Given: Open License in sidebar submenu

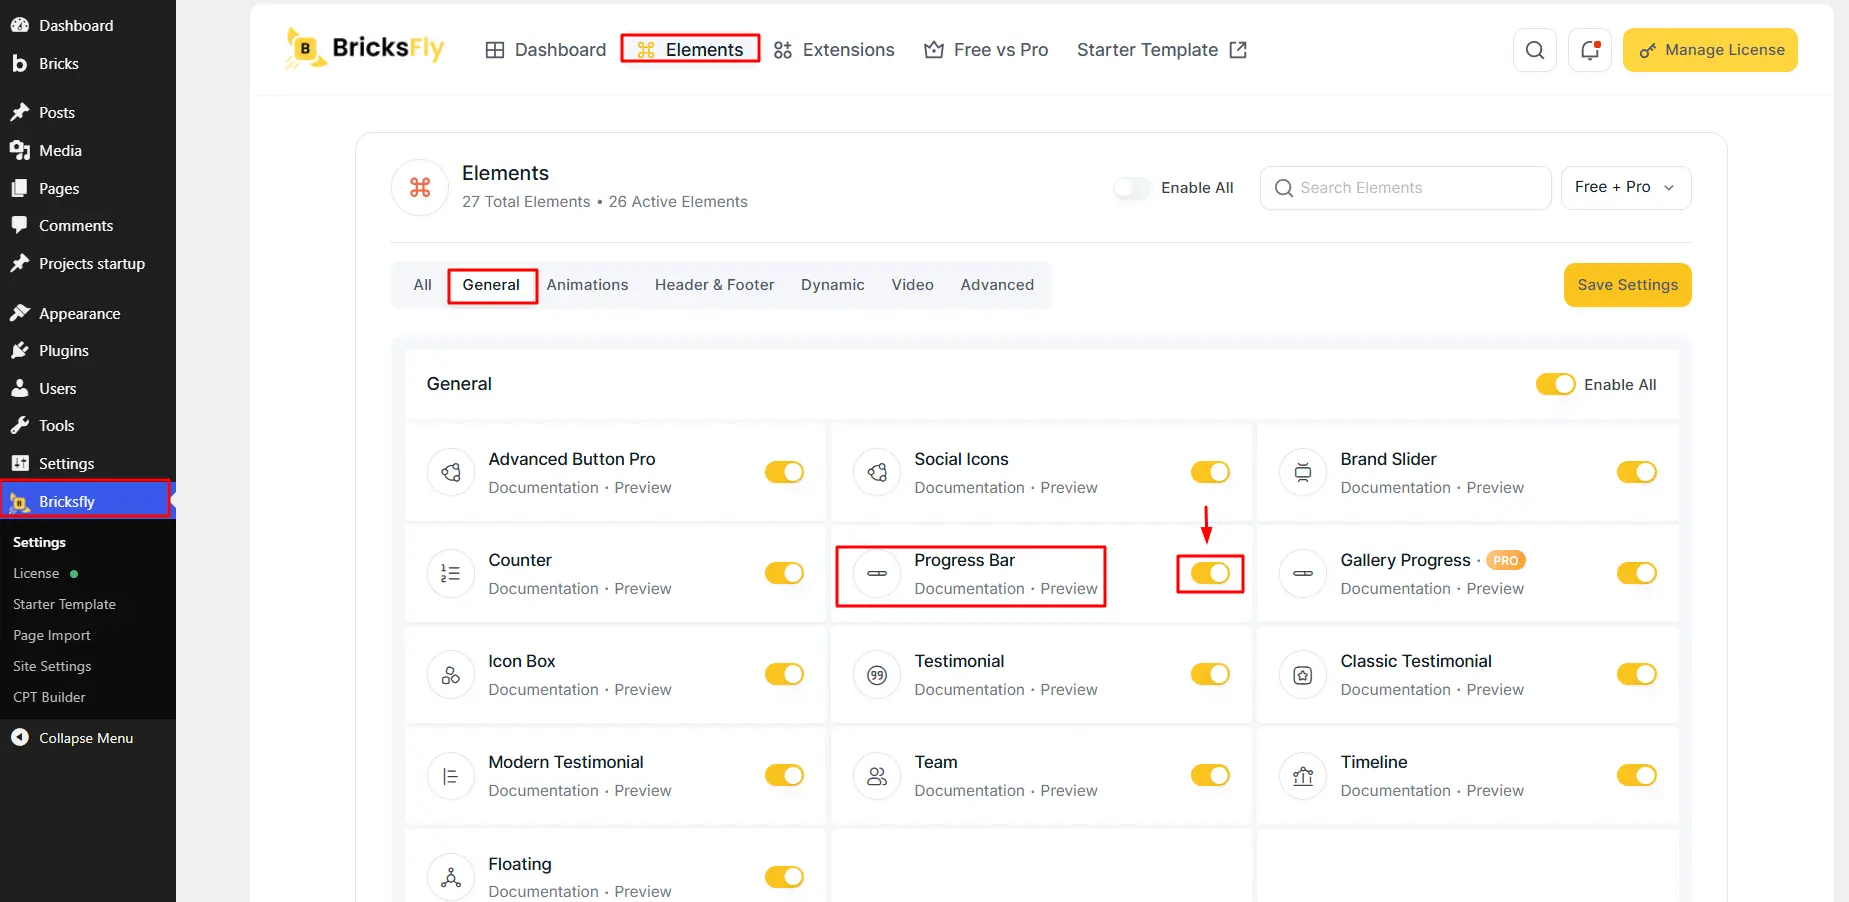Looking at the screenshot, I should point(36,573).
